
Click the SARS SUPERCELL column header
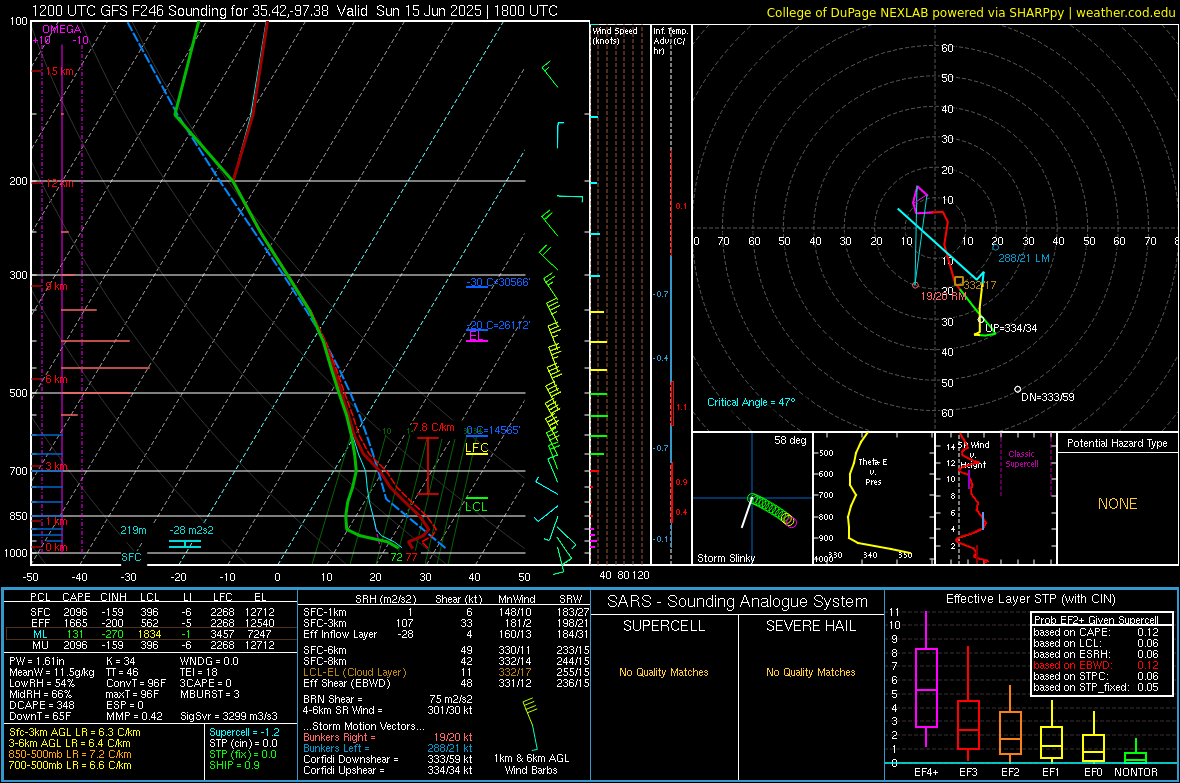[664, 626]
